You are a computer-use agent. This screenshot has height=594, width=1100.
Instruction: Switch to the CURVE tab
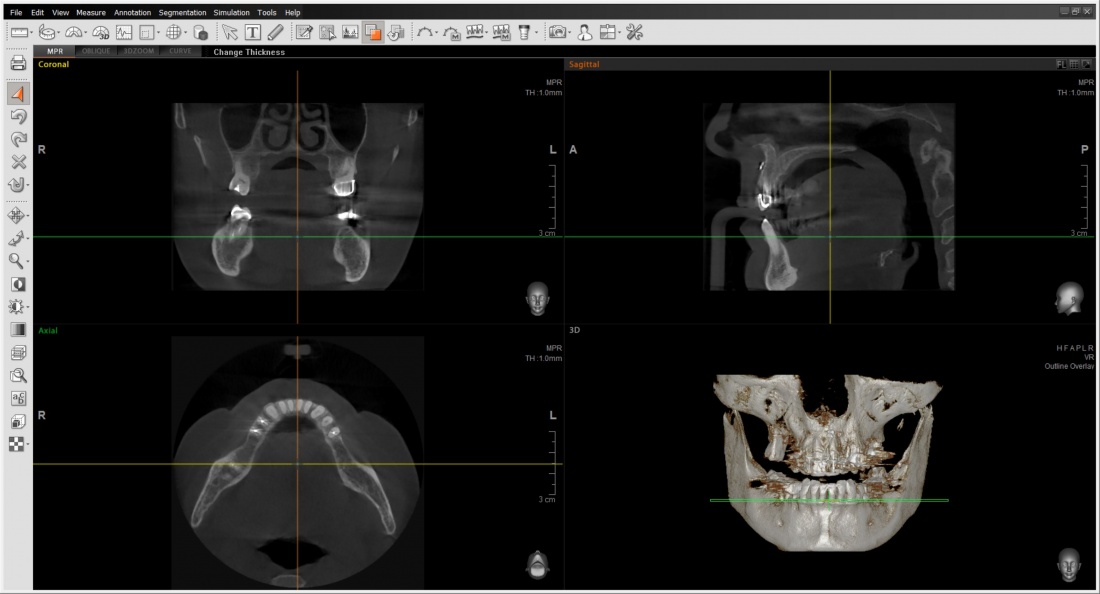coord(180,51)
